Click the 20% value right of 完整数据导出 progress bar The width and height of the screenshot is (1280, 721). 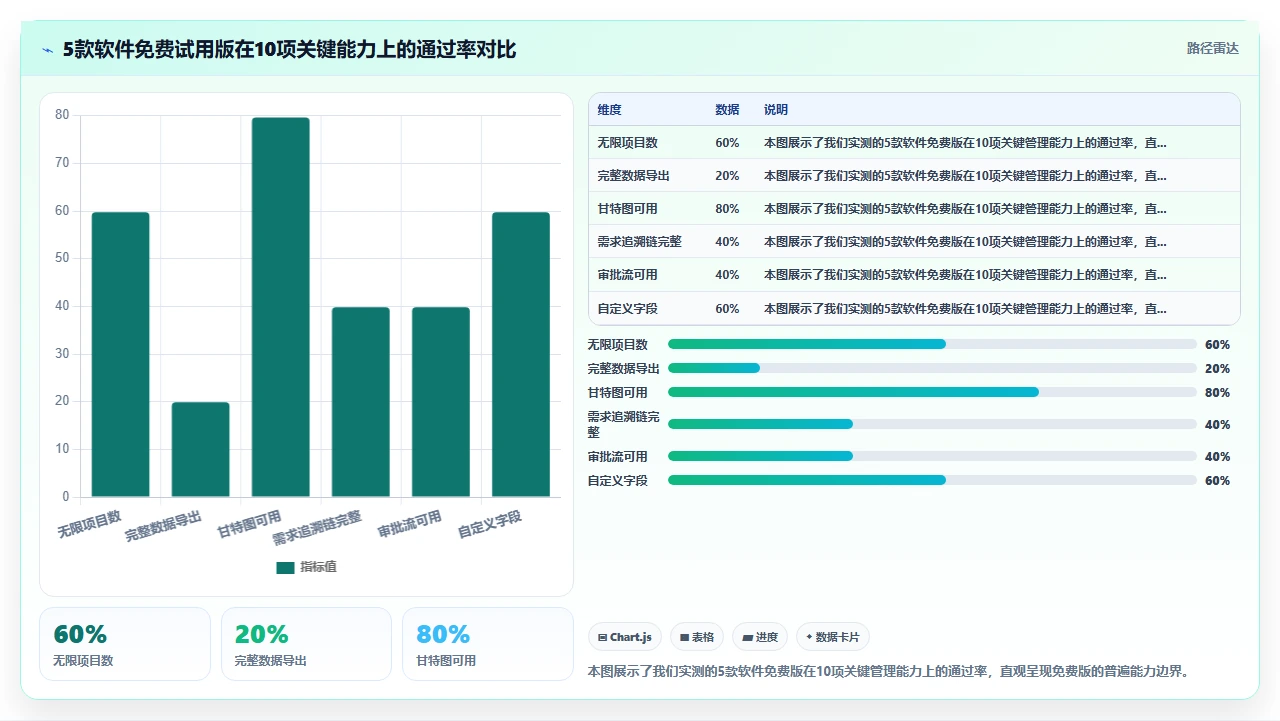(x=1217, y=368)
